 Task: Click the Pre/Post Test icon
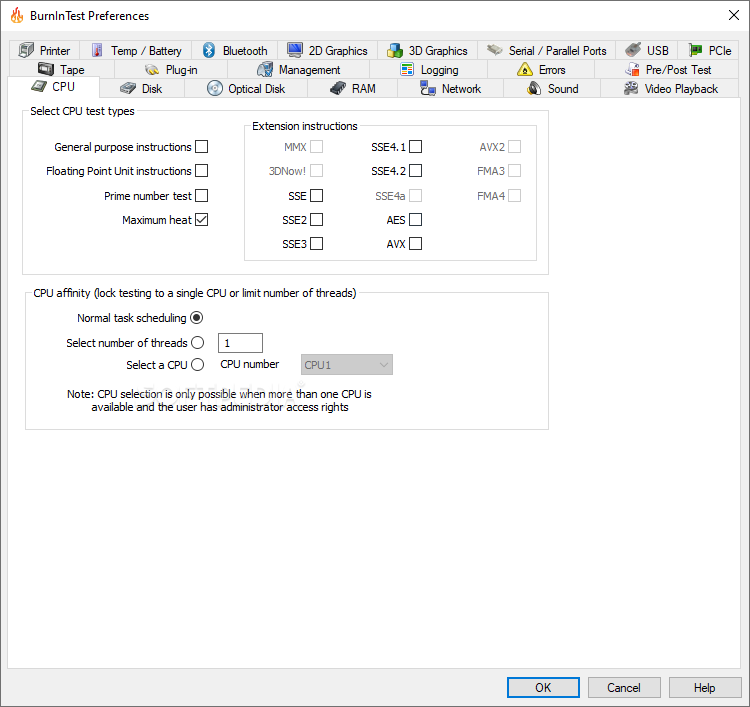coord(632,69)
